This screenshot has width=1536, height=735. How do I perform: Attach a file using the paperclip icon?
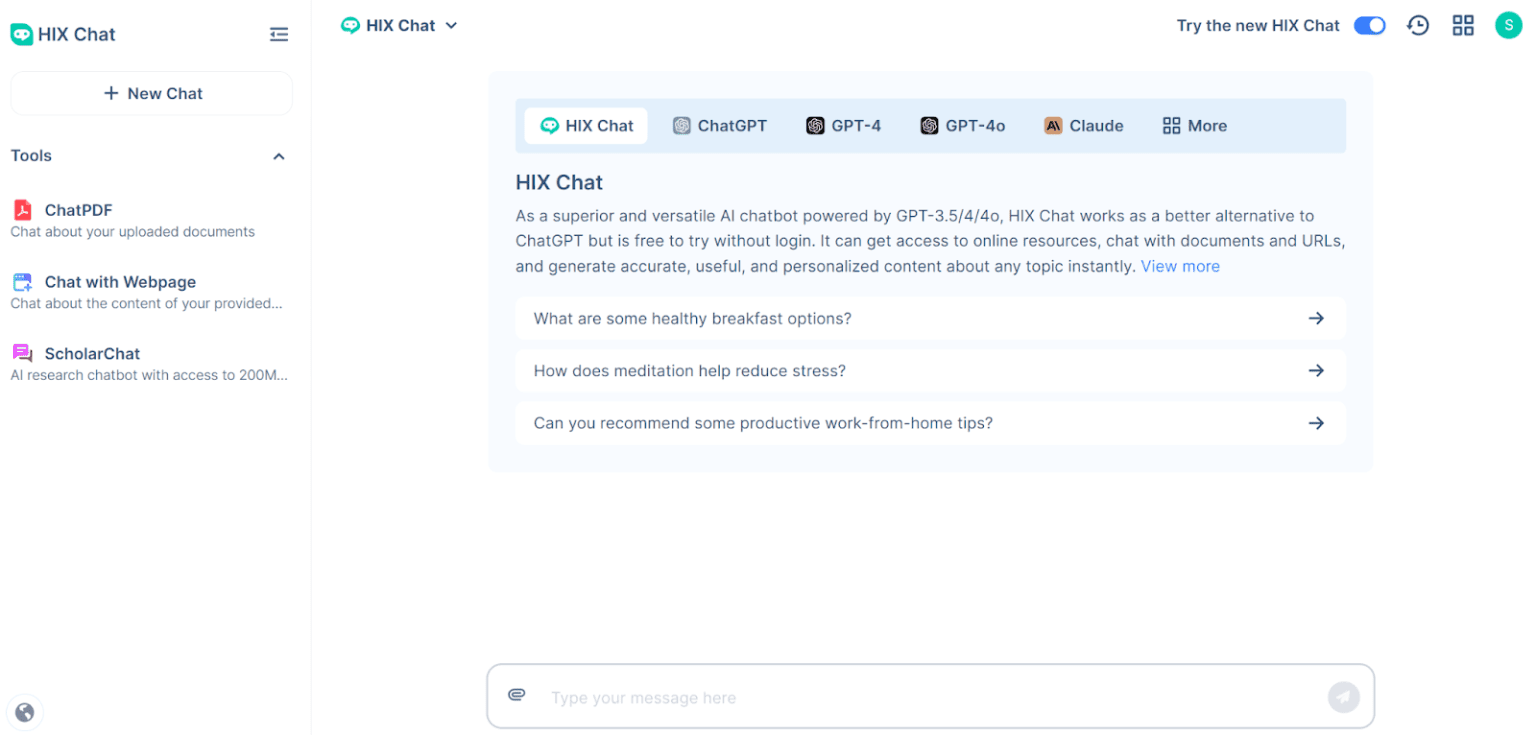pyautogui.click(x=517, y=694)
